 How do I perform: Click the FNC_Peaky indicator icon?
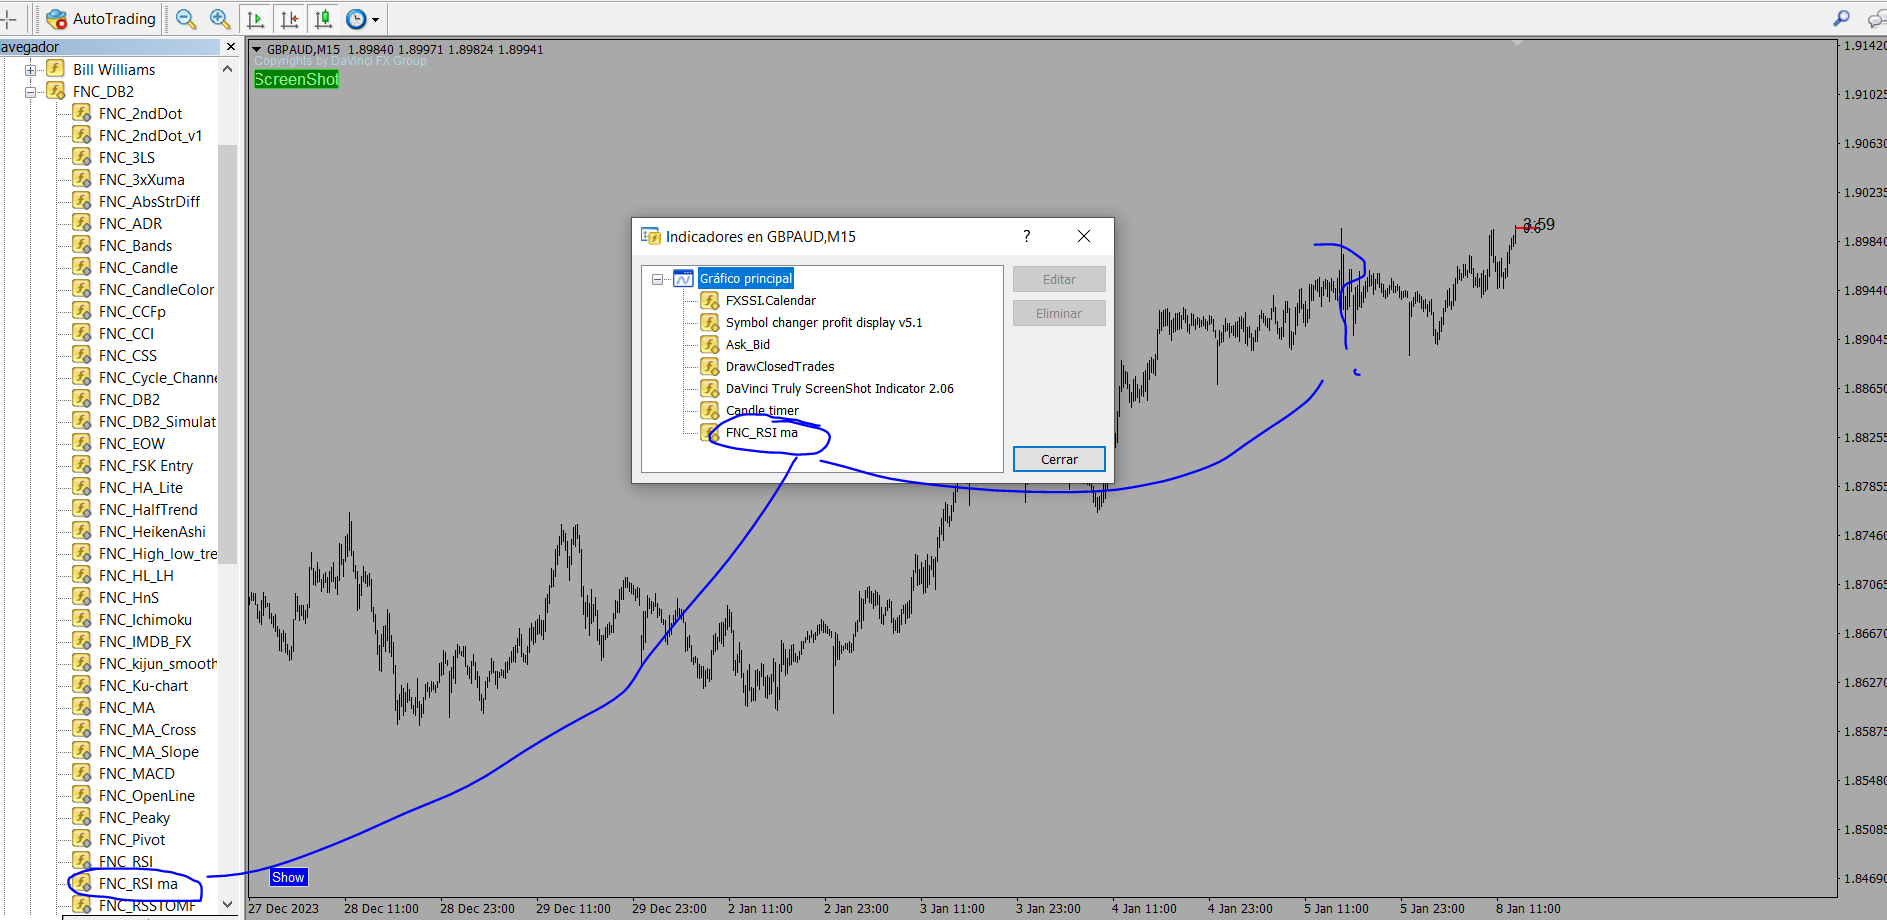82,817
